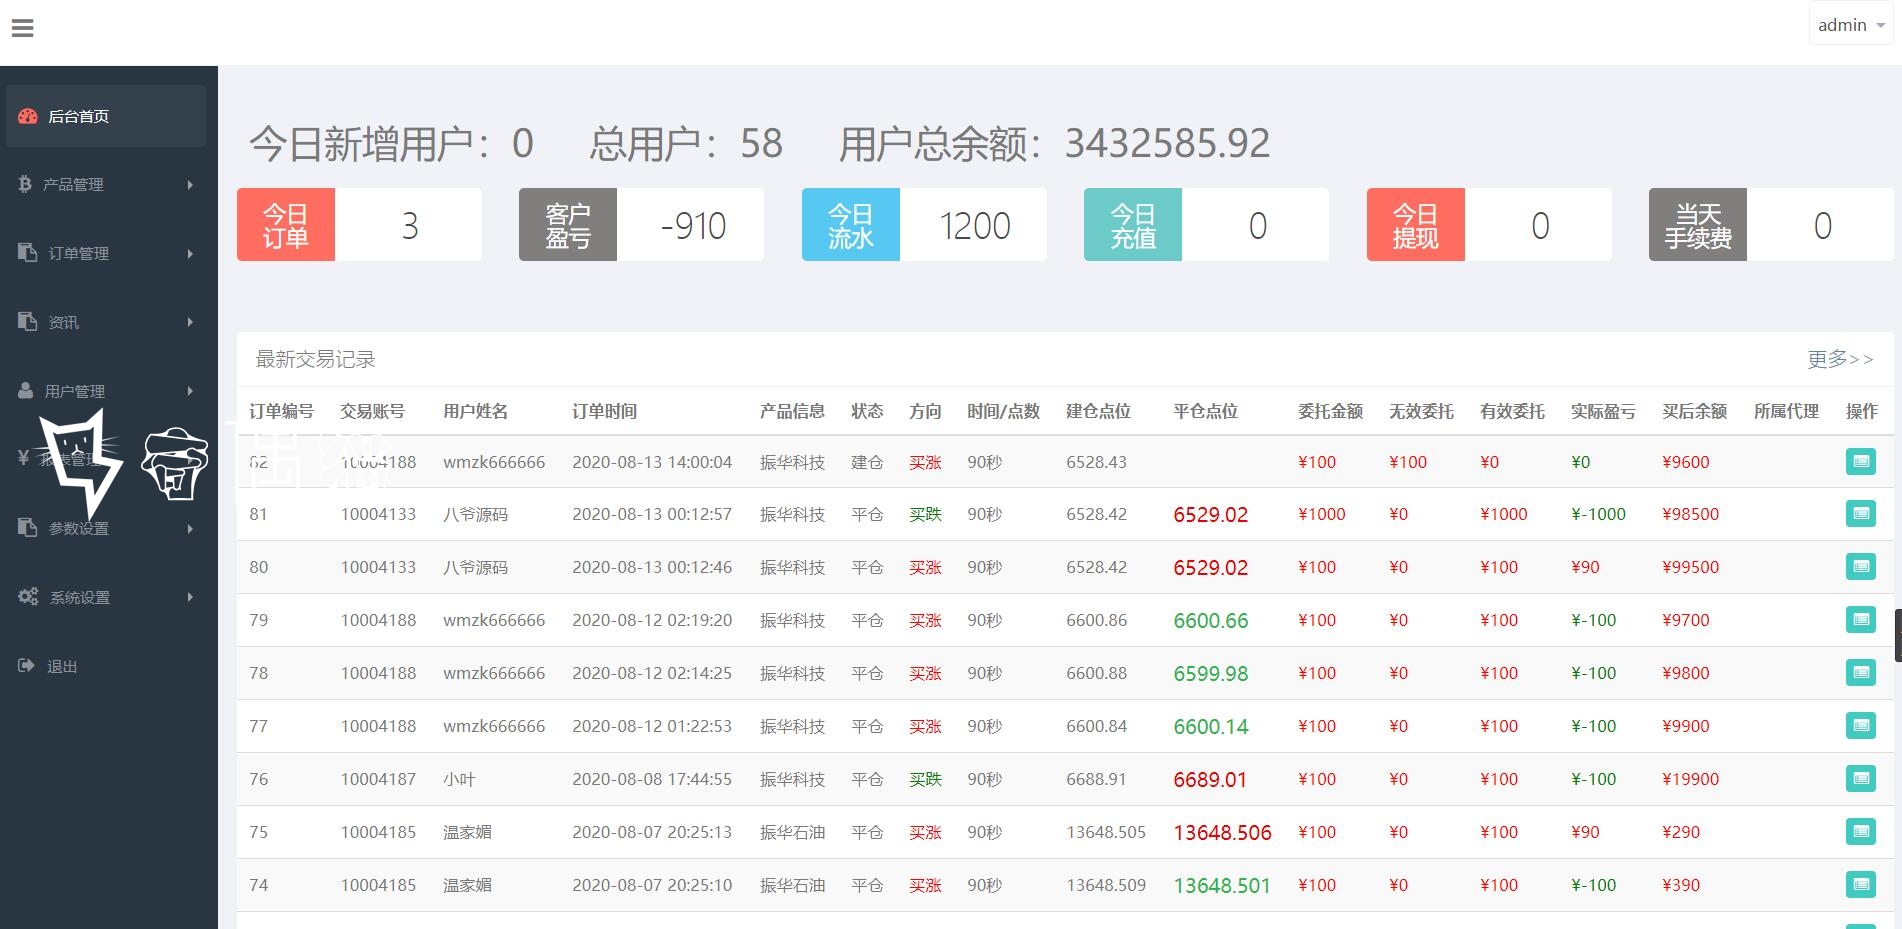Click the 订单管理 document icon
The image size is (1902, 929).
[x=28, y=252]
